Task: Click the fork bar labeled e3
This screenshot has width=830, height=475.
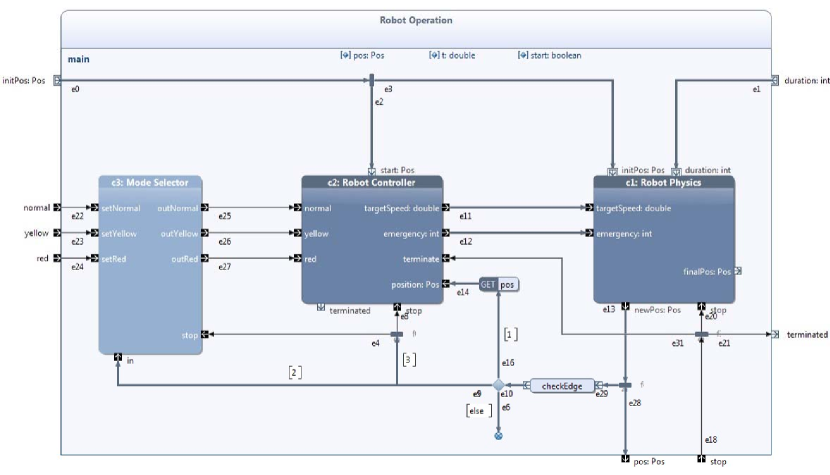Action: click(x=372, y=80)
